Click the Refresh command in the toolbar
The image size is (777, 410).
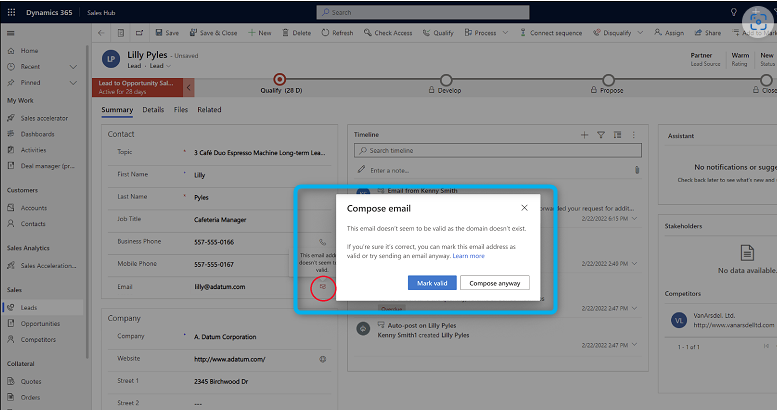[336, 33]
